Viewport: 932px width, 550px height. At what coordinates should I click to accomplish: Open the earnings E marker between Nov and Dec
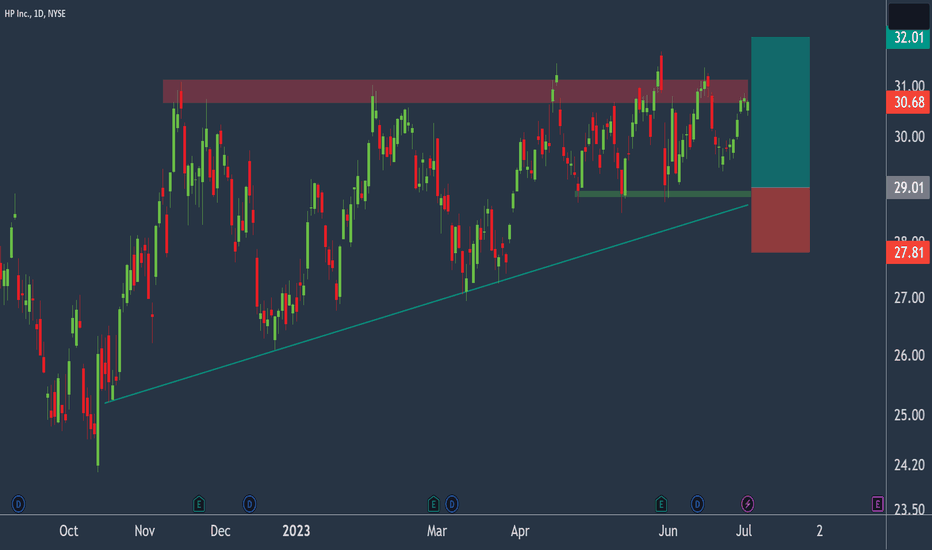pos(199,504)
